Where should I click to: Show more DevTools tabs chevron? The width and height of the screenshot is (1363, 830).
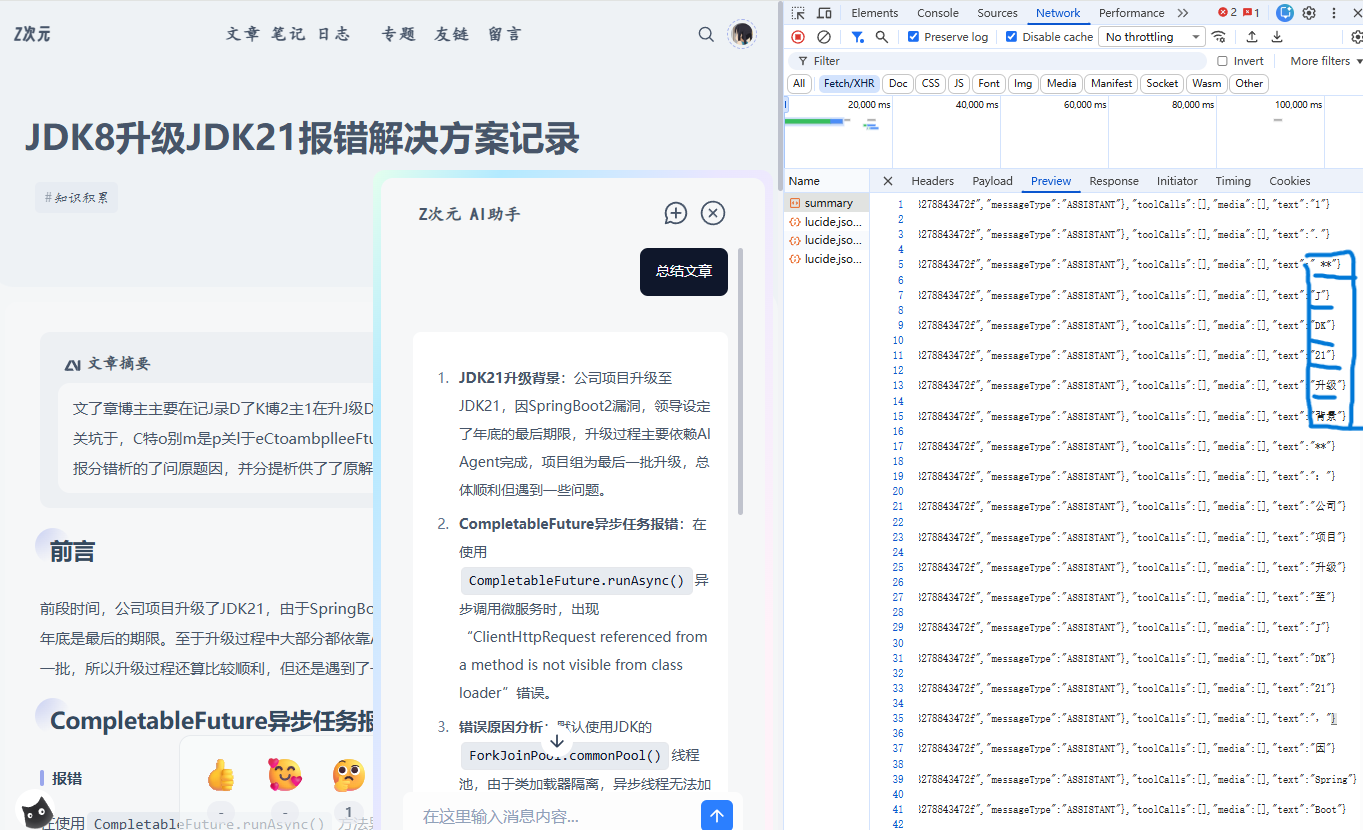coord(1183,13)
